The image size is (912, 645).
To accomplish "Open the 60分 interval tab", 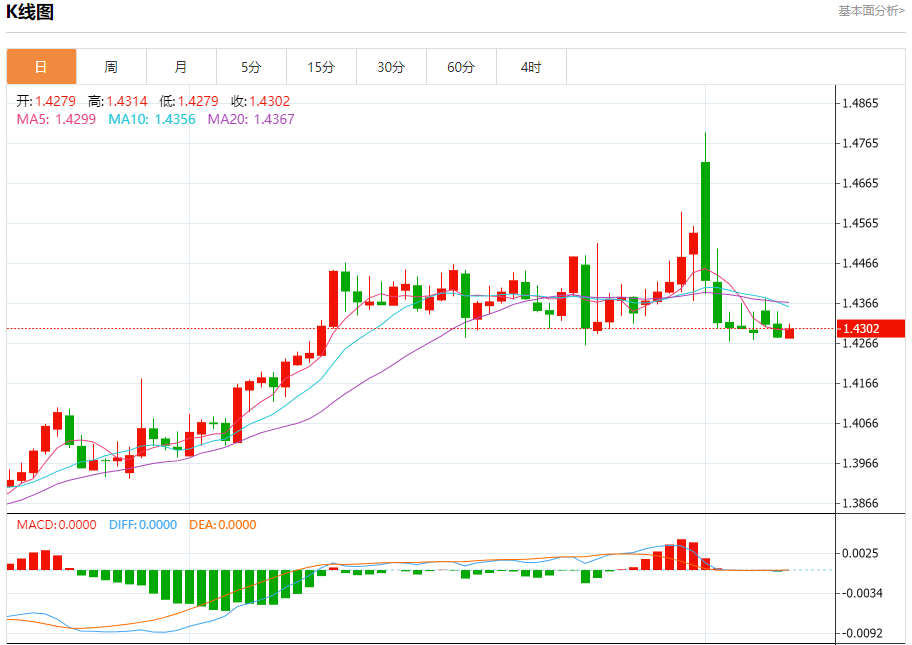I will coord(461,67).
